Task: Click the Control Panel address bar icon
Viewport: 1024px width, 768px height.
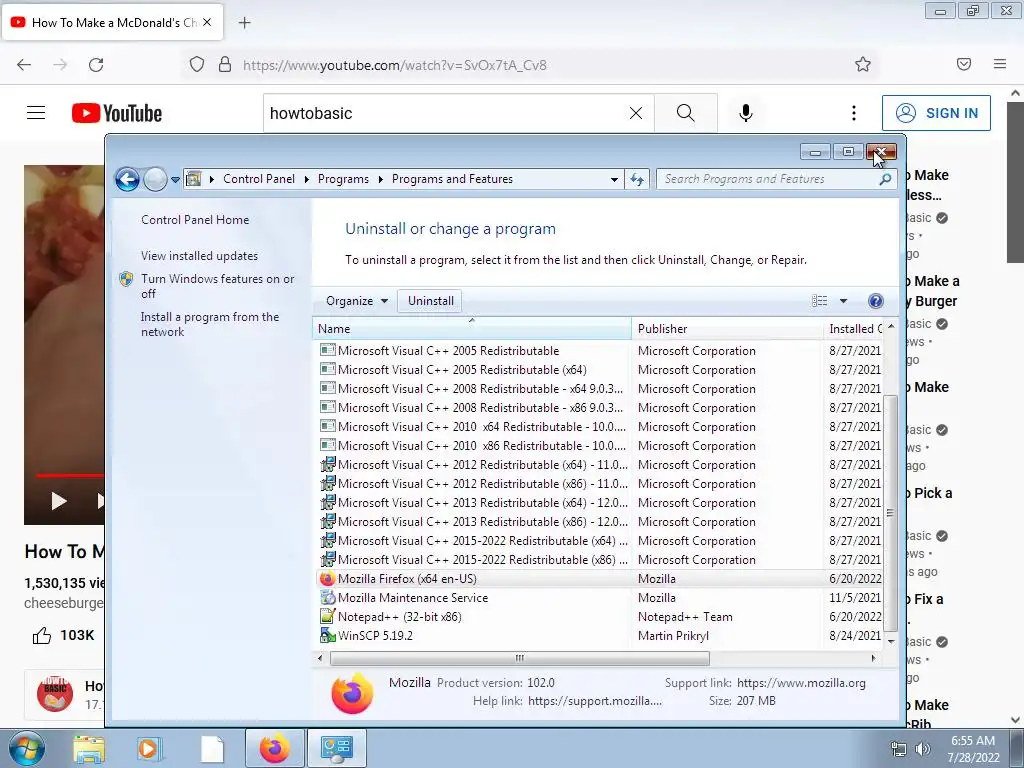Action: pos(194,179)
